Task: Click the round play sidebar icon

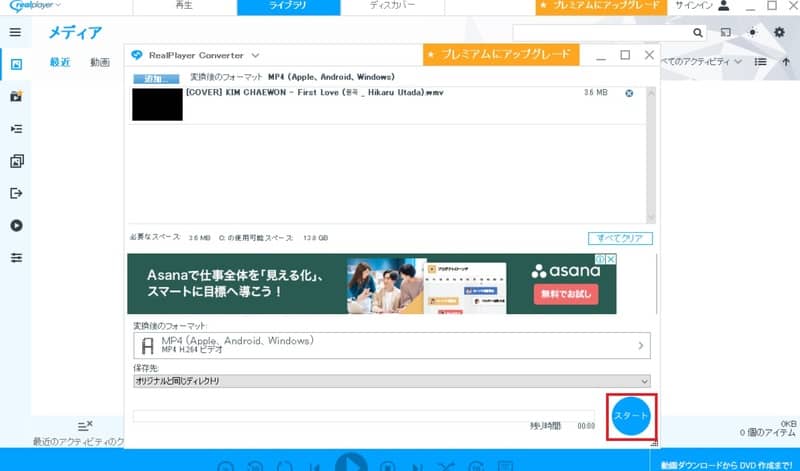Action: pyautogui.click(x=16, y=226)
